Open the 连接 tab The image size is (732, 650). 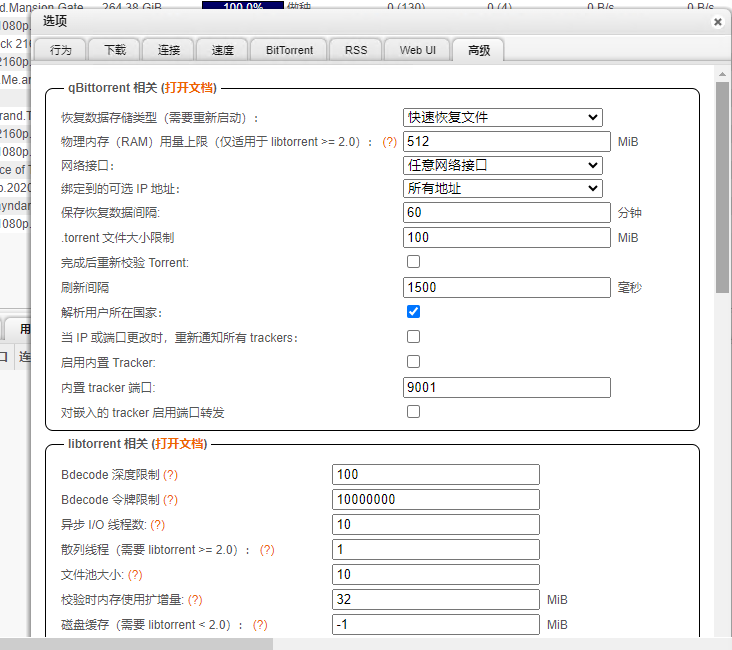click(x=169, y=50)
